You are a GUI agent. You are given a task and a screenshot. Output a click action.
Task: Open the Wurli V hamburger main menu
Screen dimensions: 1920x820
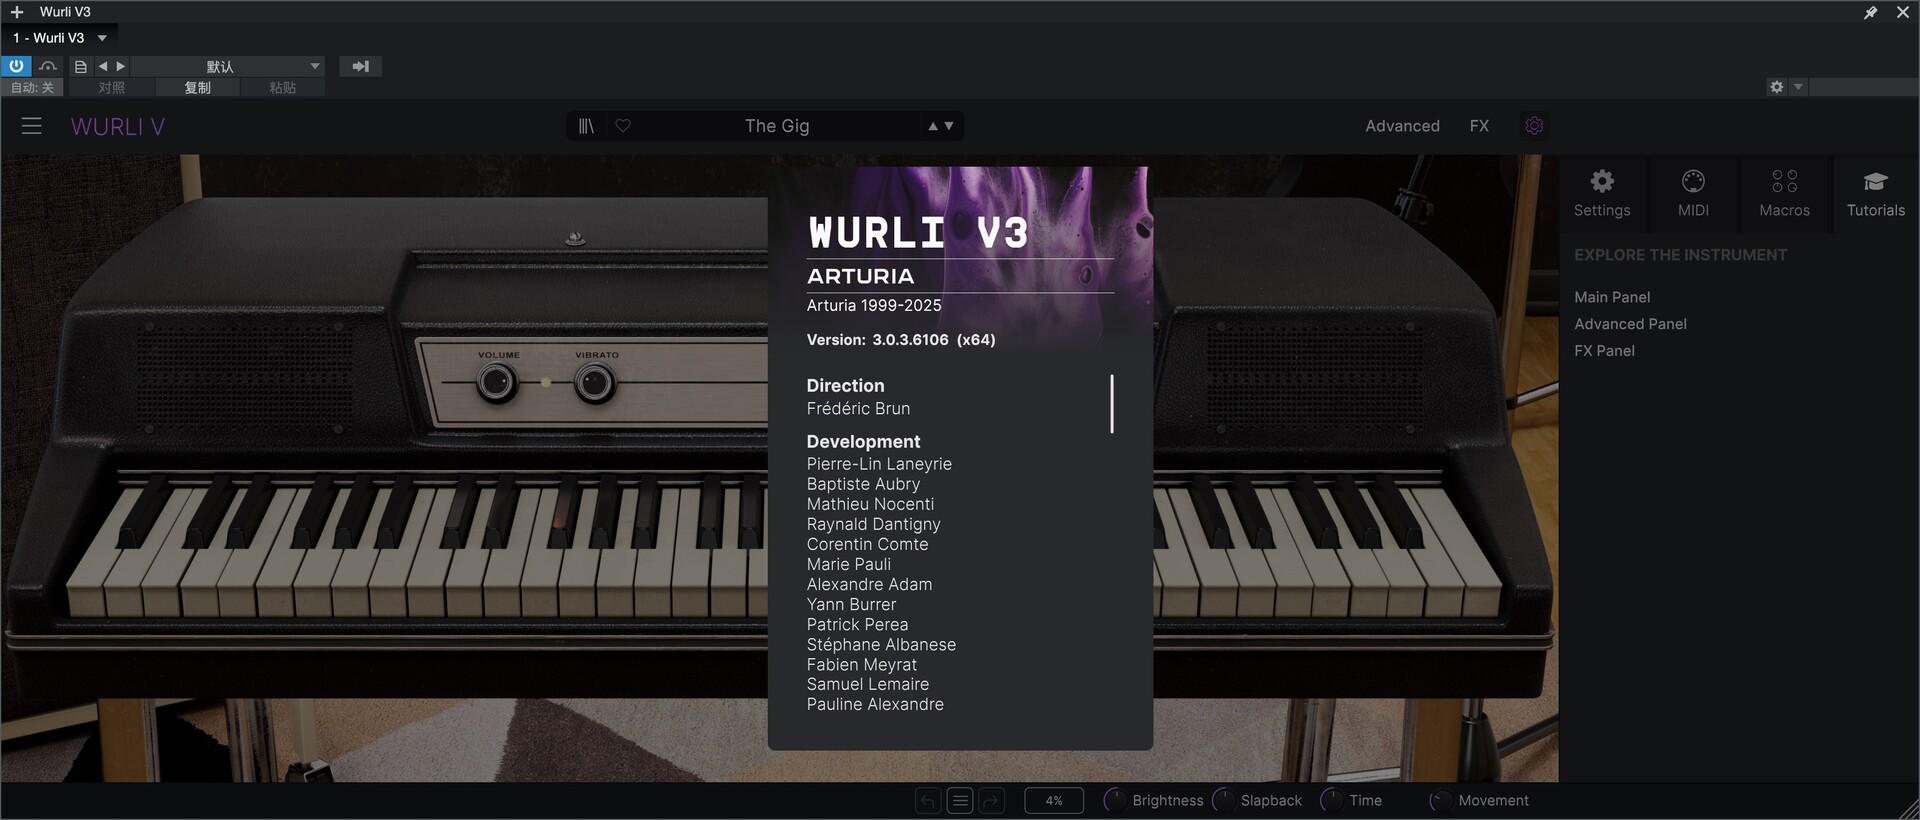coord(32,126)
